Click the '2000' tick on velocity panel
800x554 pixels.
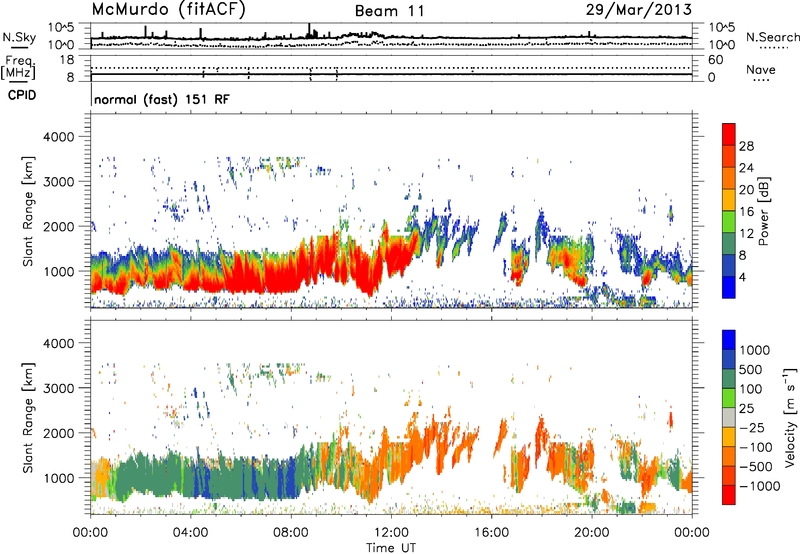point(59,433)
